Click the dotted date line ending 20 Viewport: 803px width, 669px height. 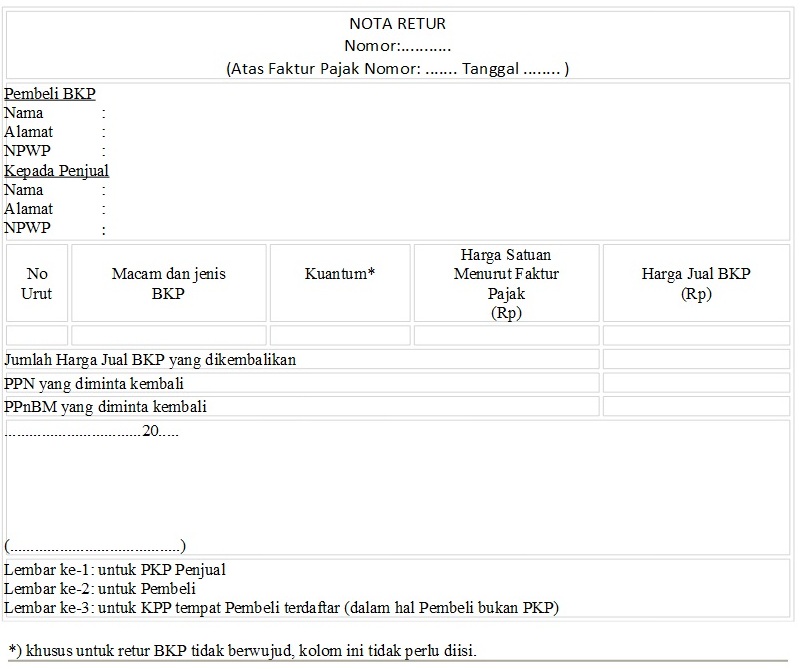click(92, 431)
